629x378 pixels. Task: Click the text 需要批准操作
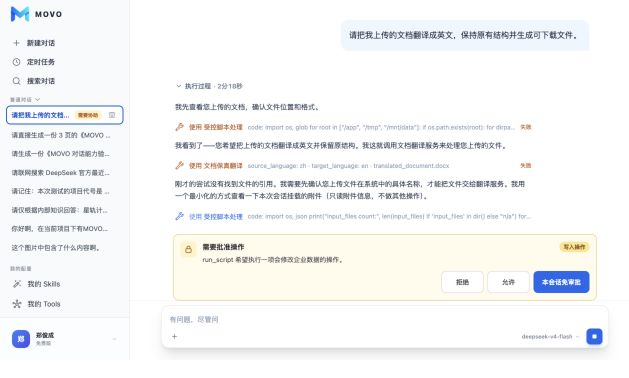point(223,247)
